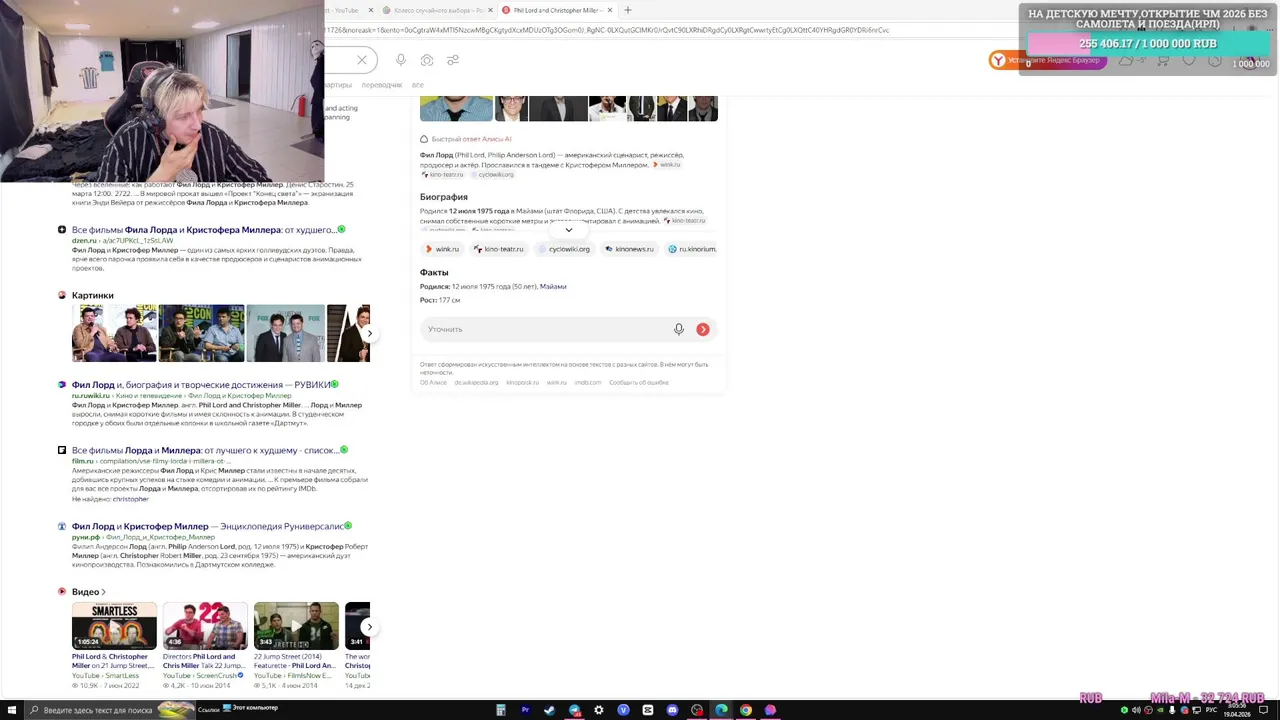Show more videos with carousel arrow
1280x720 pixels.
point(369,627)
